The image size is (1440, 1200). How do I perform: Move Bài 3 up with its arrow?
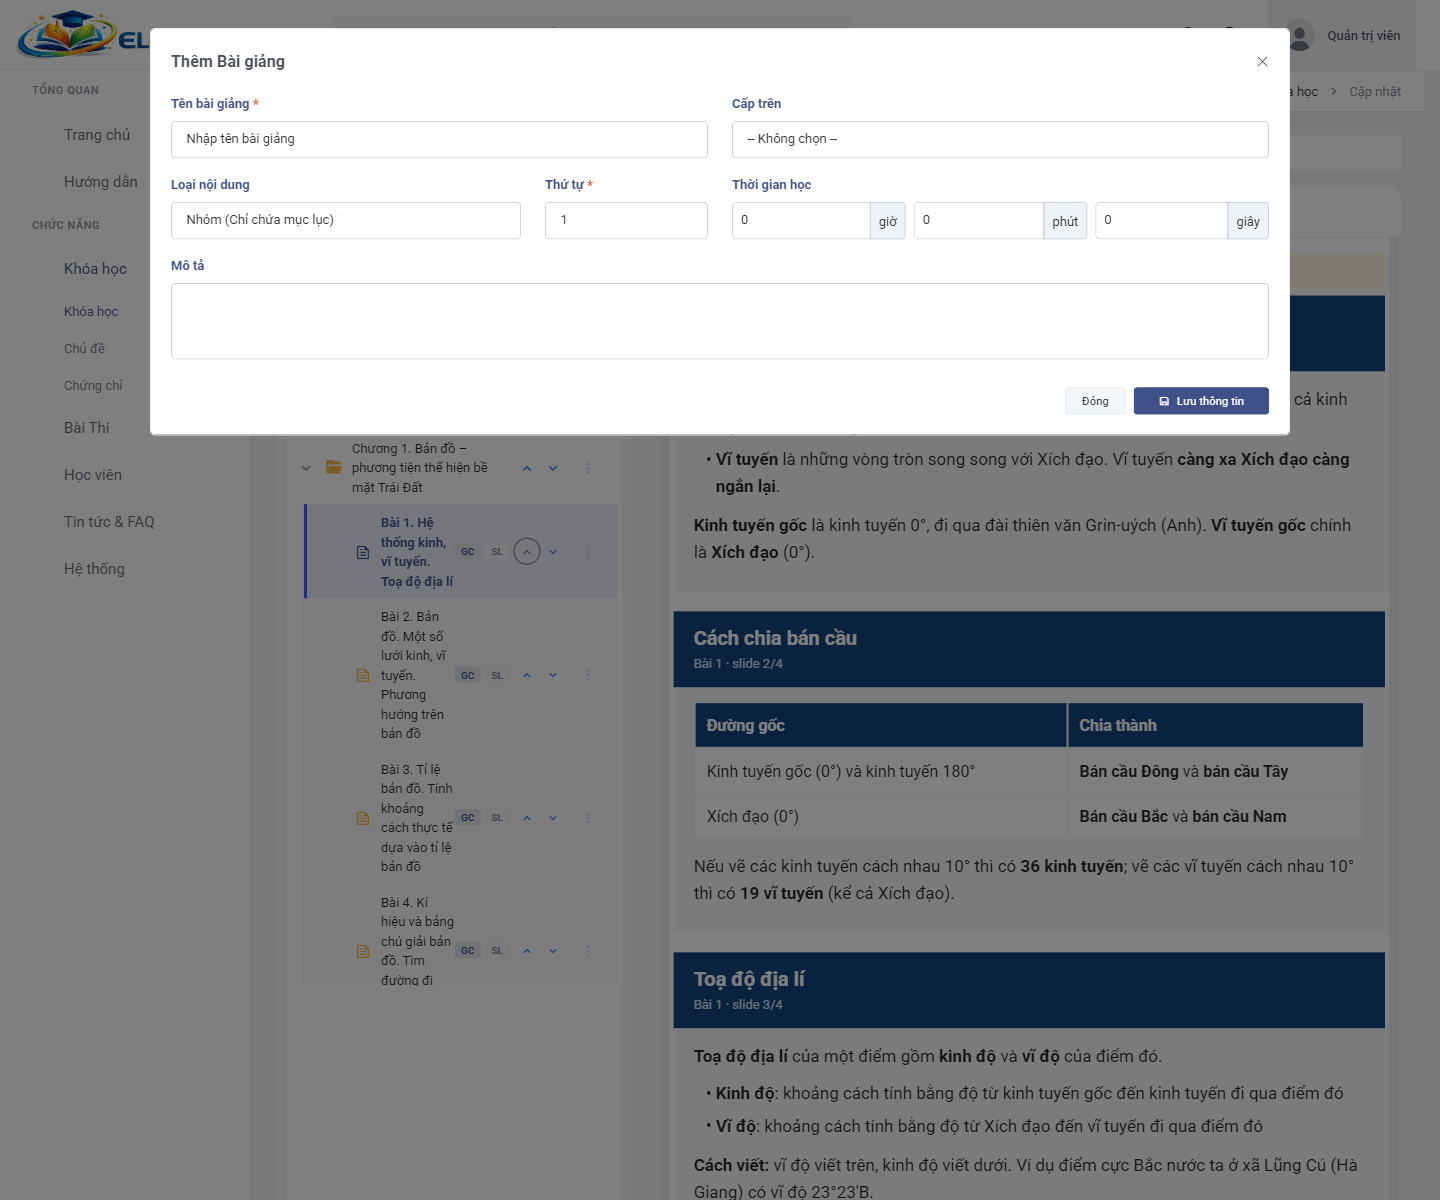[x=527, y=818]
